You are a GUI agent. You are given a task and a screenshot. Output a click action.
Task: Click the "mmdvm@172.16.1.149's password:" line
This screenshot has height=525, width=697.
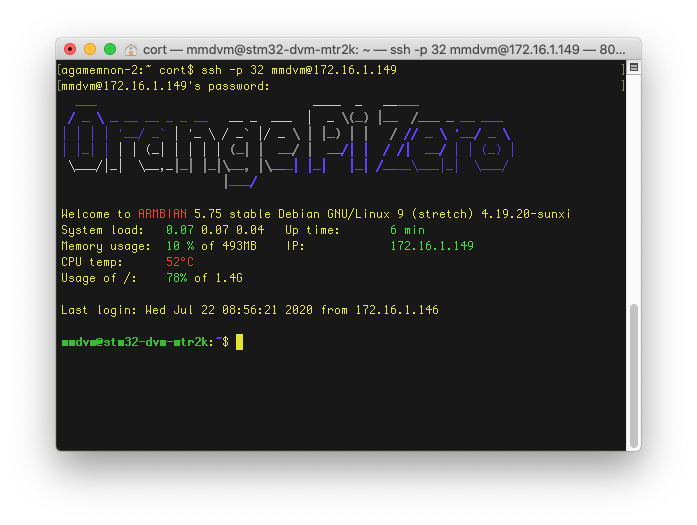click(x=165, y=86)
